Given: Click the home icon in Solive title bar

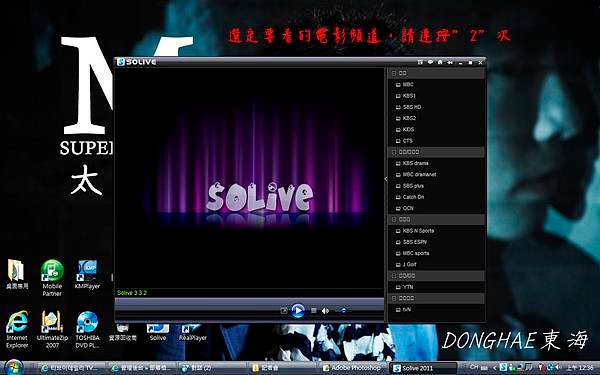Looking at the screenshot, I should pyautogui.click(x=440, y=62).
